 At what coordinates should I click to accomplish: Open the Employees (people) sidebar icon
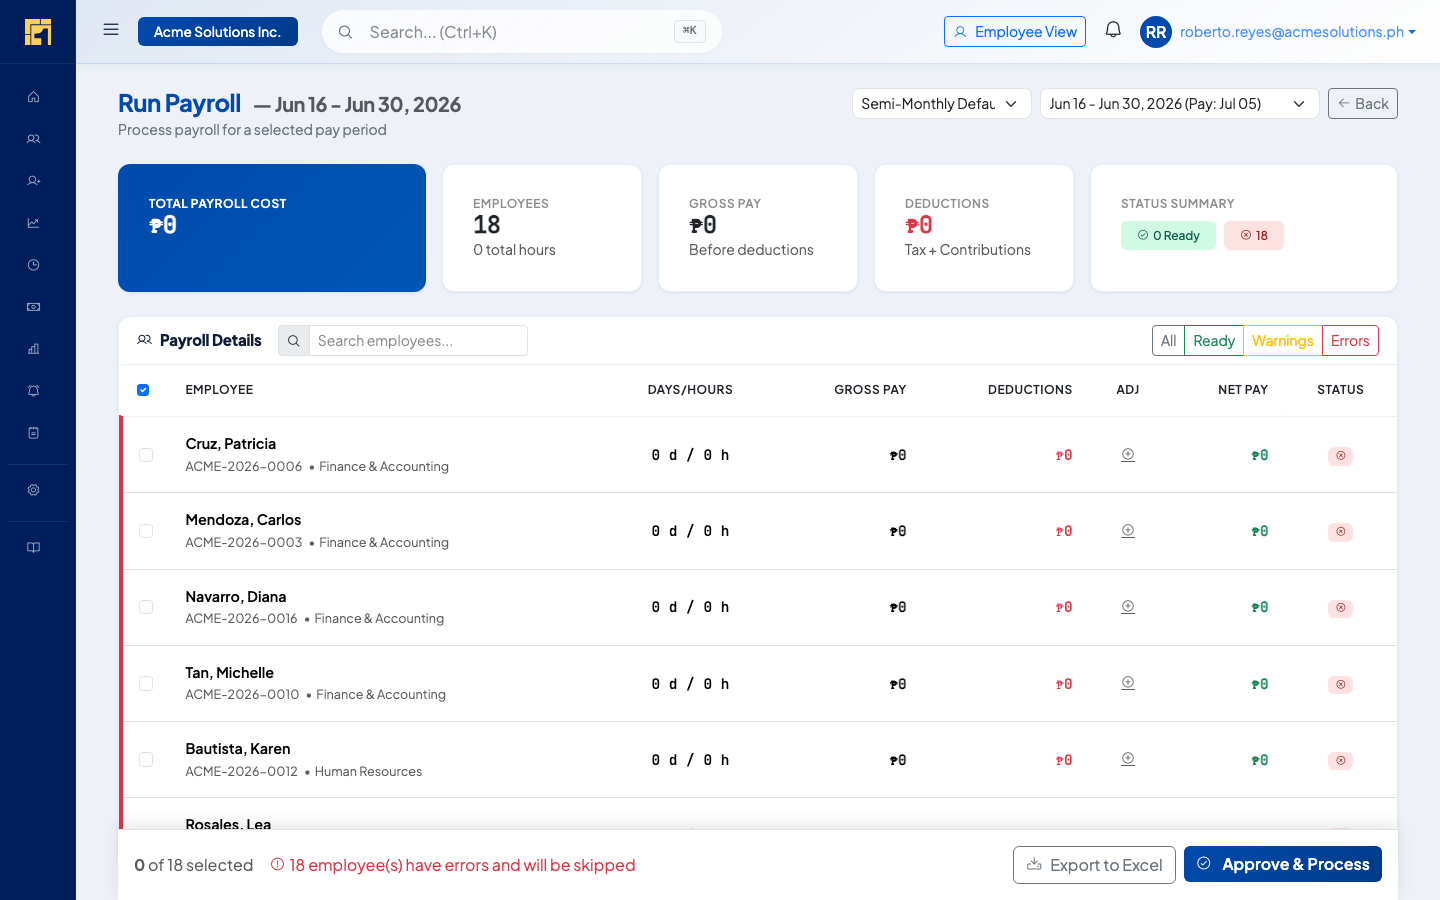click(x=33, y=139)
